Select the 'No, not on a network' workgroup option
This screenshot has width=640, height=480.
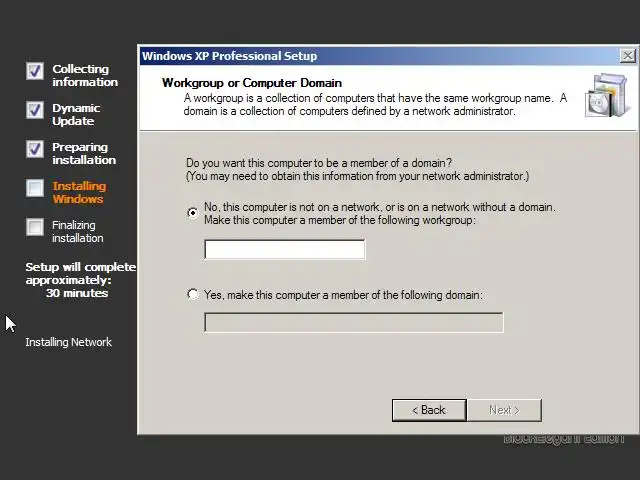(193, 213)
